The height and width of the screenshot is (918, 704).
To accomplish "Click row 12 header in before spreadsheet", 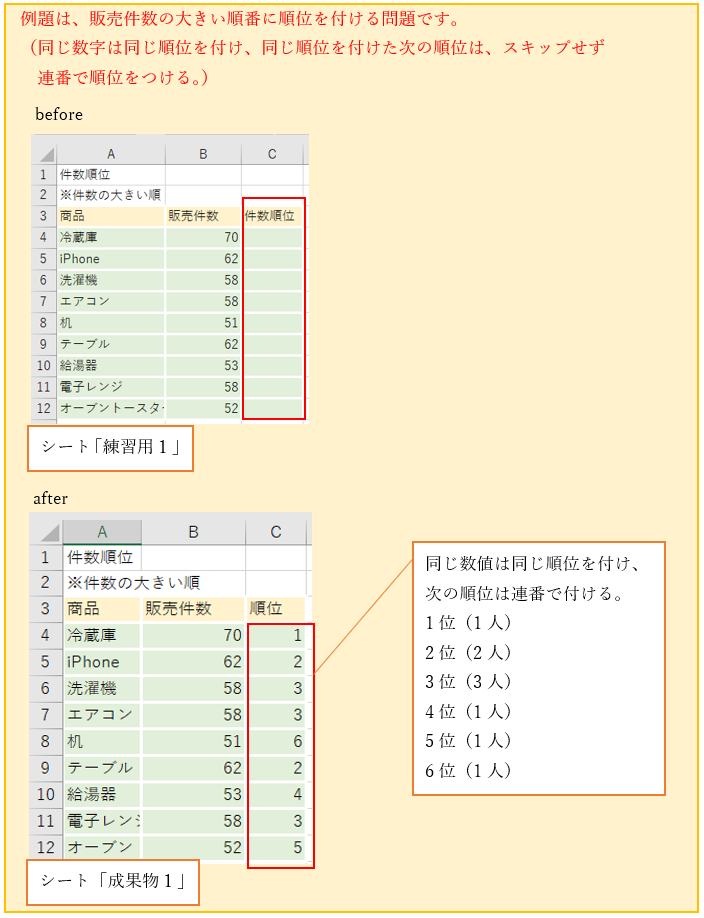I will tap(44, 408).
